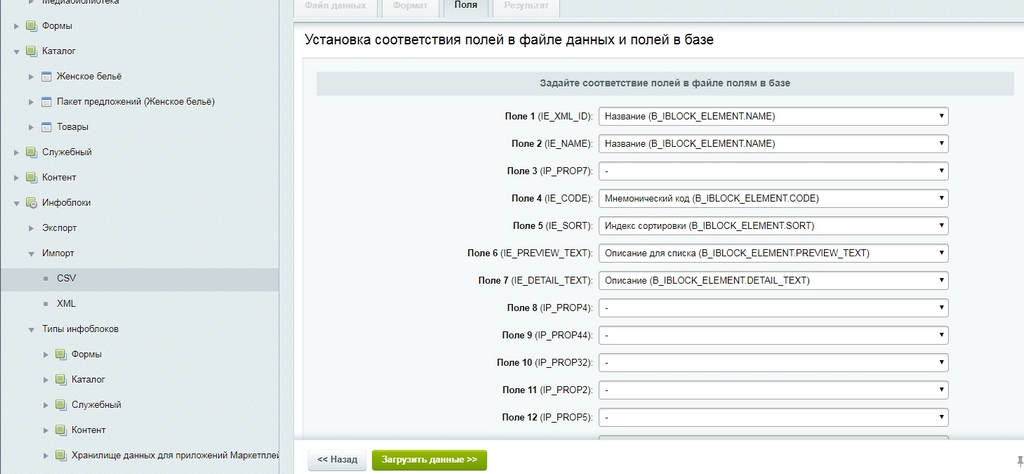The height and width of the screenshot is (474, 1024).
Task: Click the top-level Каталог section icon
Action: (31, 51)
